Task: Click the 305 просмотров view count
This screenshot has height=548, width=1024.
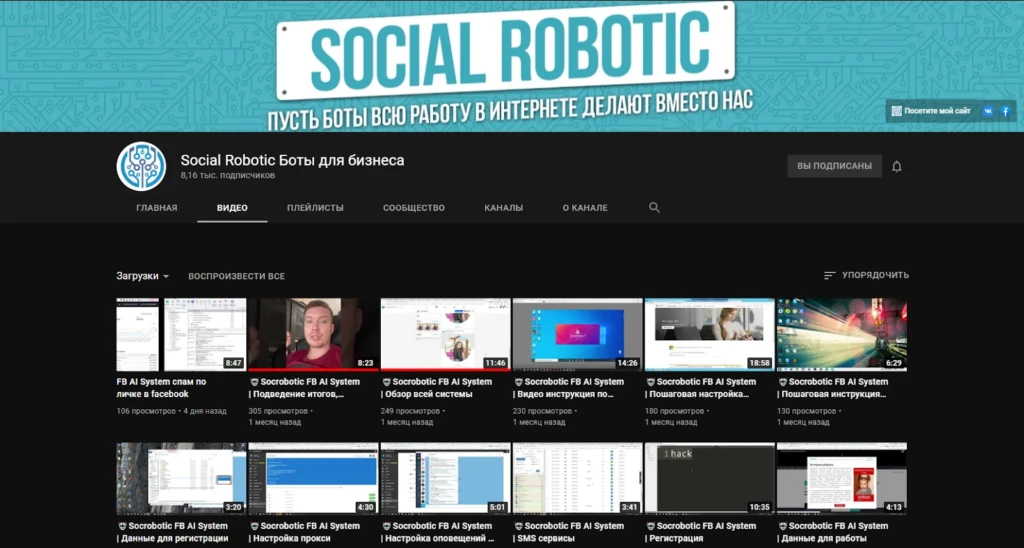Action: pos(278,411)
